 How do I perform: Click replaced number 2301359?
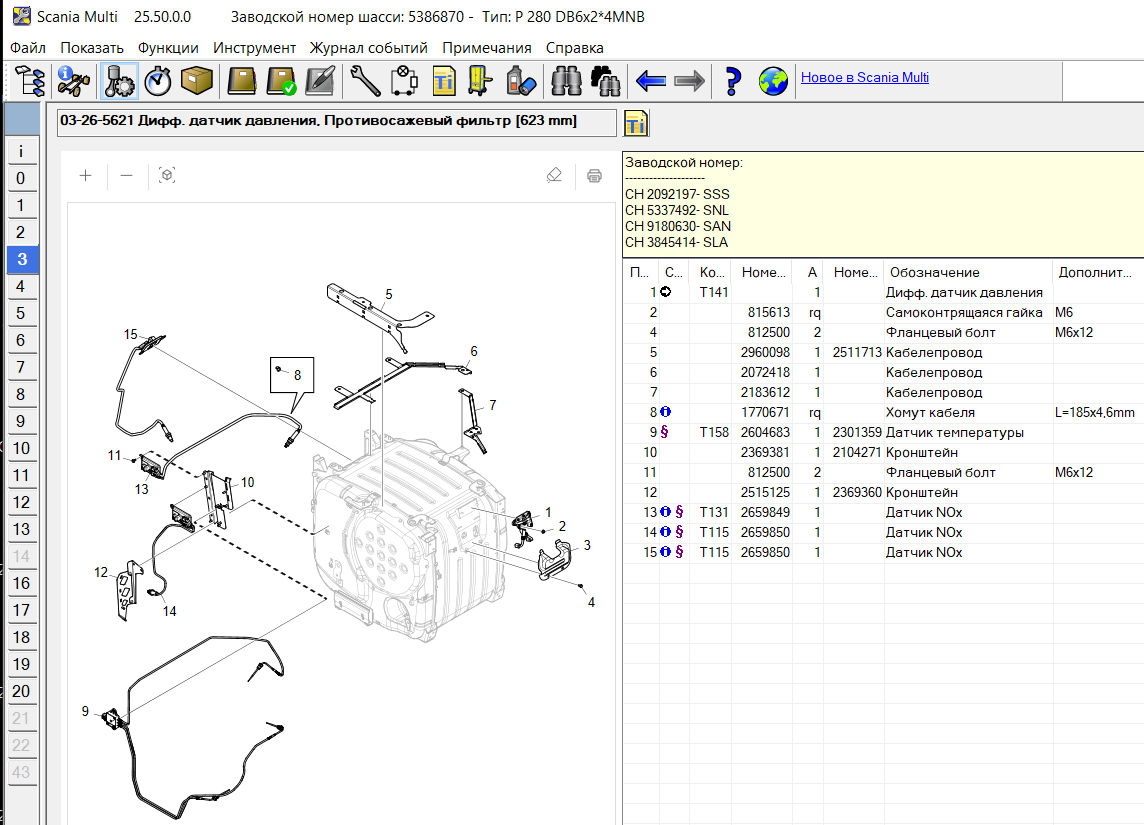pos(857,432)
